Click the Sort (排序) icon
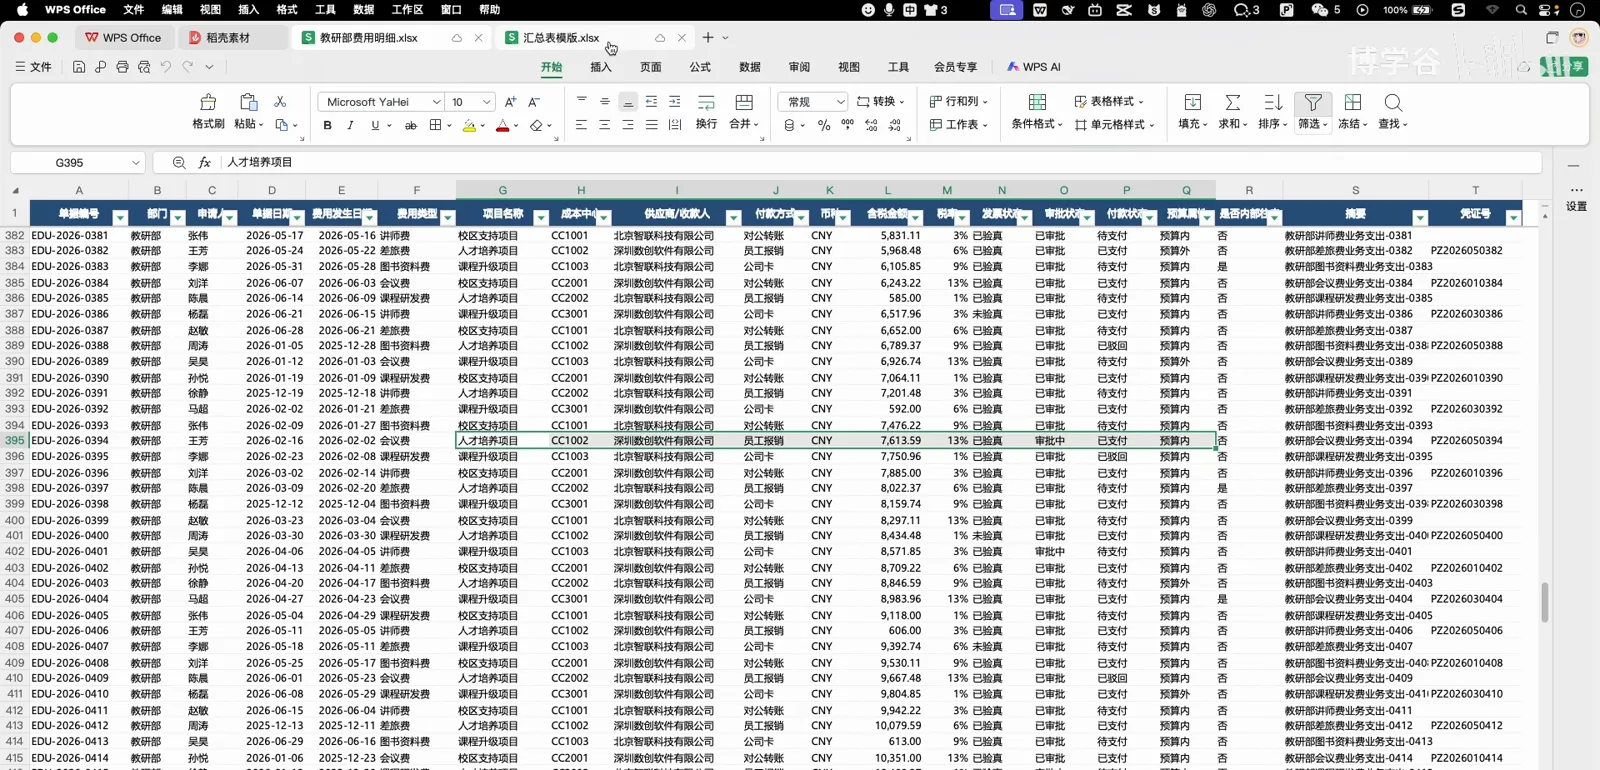Image resolution: width=1600 pixels, height=770 pixels. pyautogui.click(x=1273, y=103)
